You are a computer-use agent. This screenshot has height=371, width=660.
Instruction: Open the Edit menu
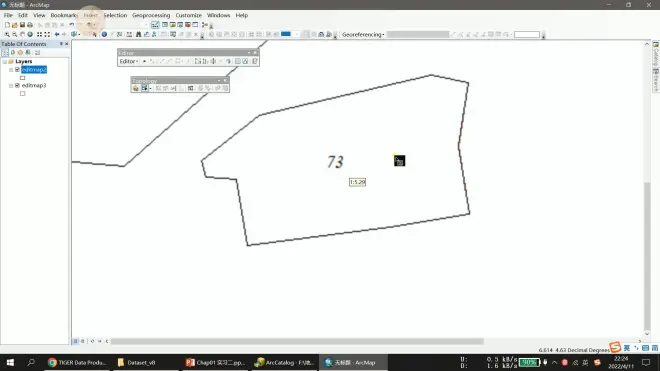(23, 15)
